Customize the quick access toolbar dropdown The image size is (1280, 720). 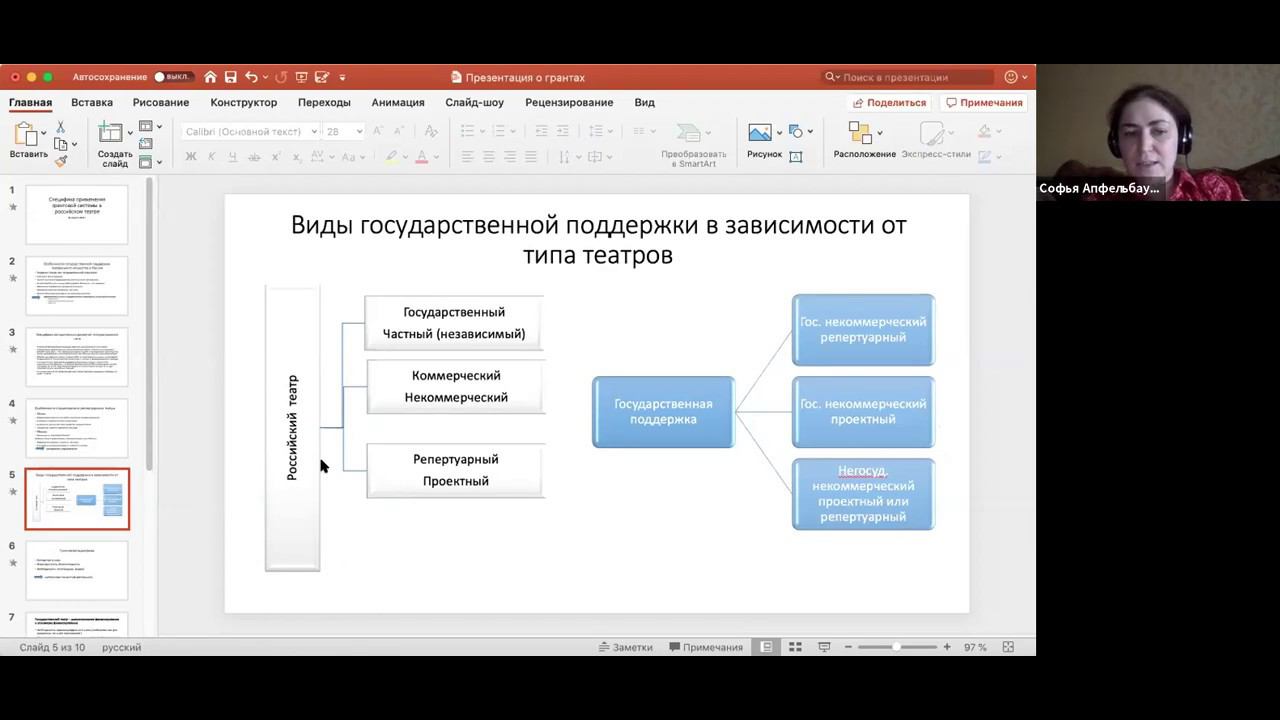[x=342, y=77]
